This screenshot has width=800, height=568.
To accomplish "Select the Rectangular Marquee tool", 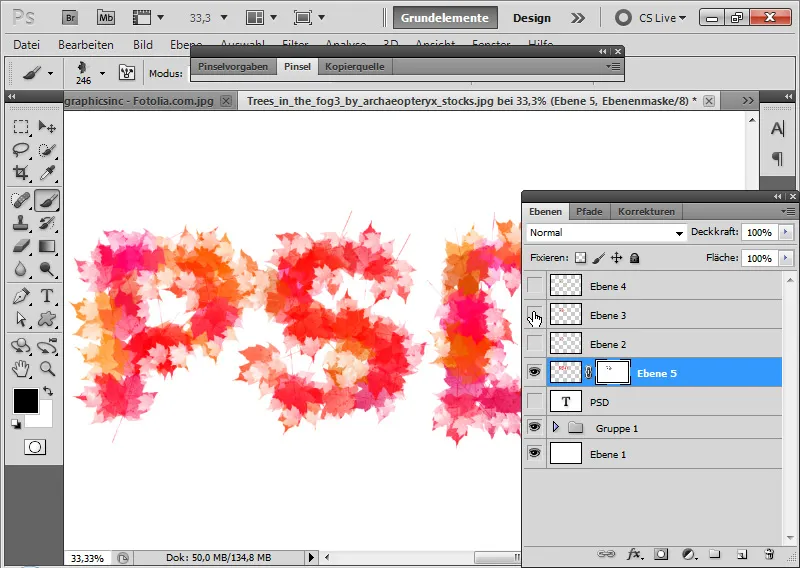I will pyautogui.click(x=21, y=126).
